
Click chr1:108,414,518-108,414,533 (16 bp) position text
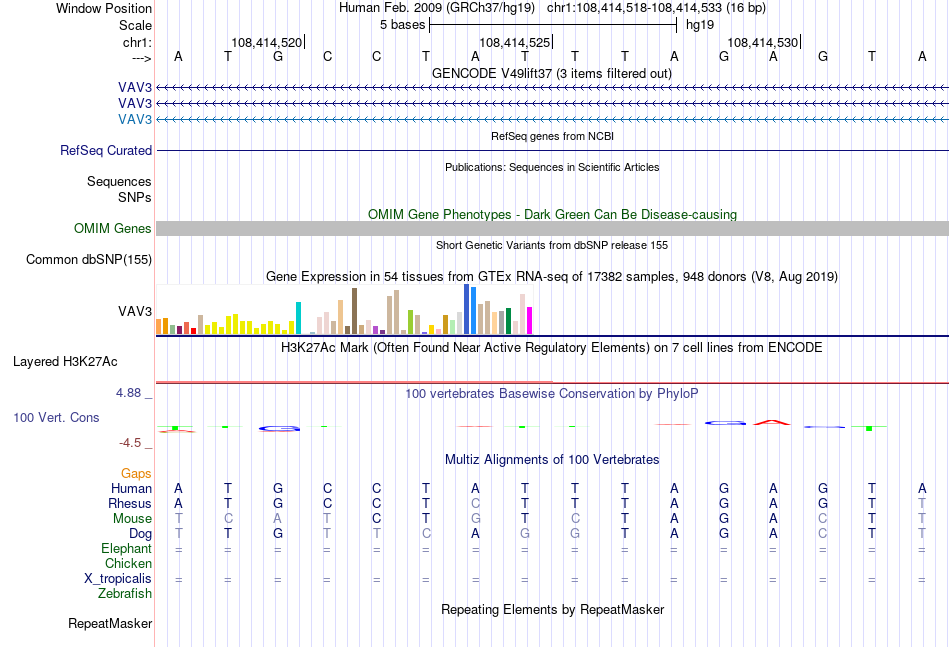point(656,8)
